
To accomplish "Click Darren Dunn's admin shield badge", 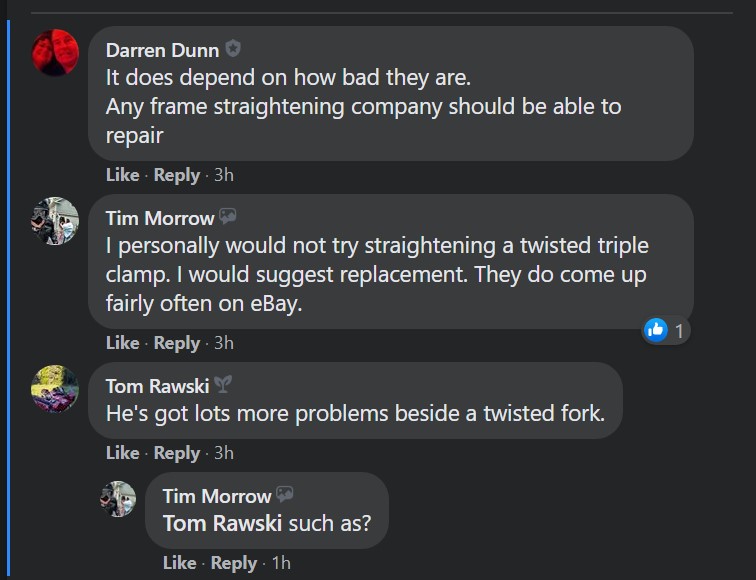I will pos(233,49).
